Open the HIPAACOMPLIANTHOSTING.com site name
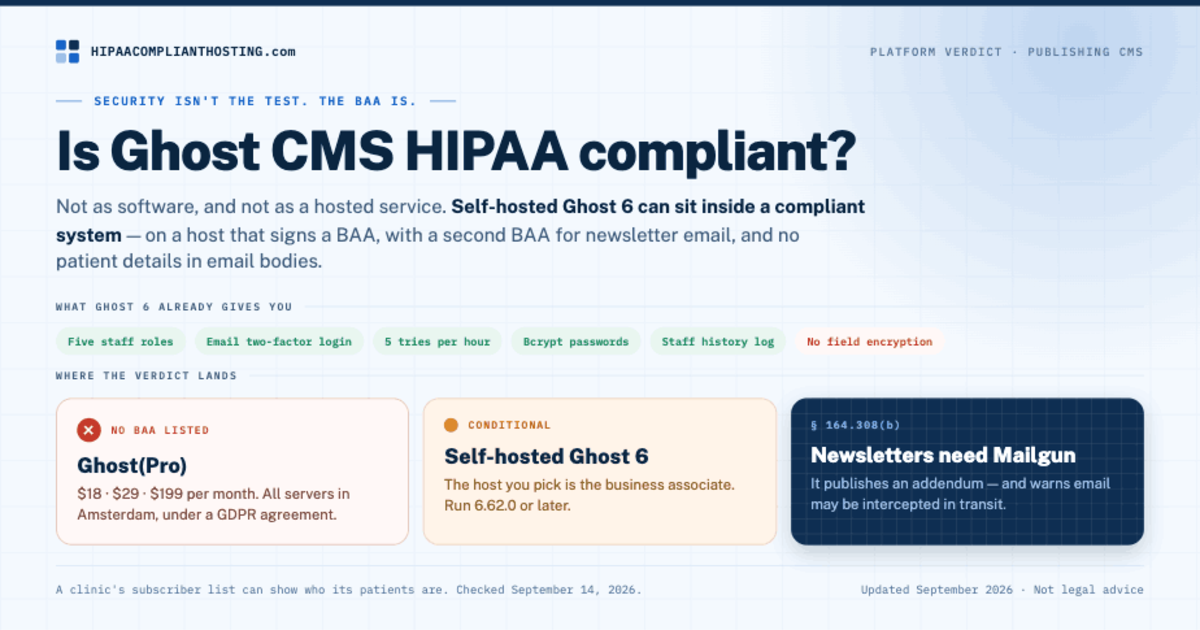 [193, 52]
